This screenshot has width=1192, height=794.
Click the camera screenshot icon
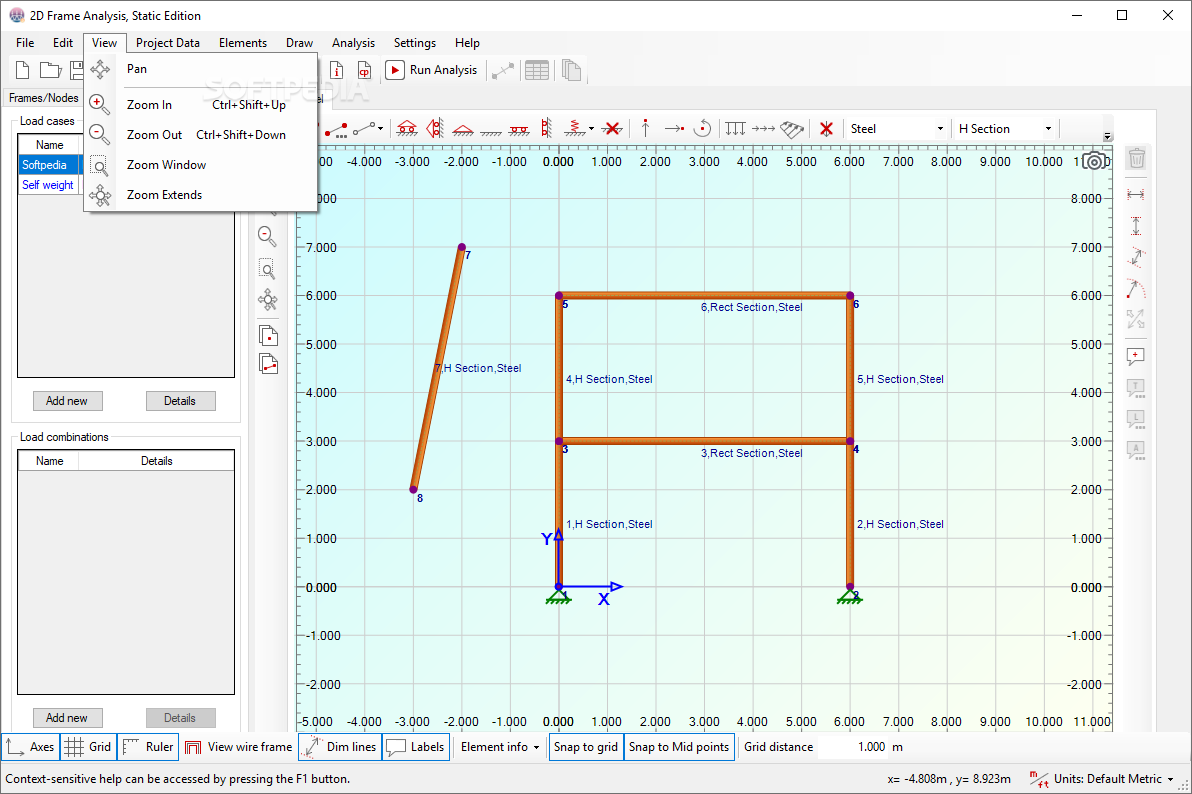click(1095, 161)
